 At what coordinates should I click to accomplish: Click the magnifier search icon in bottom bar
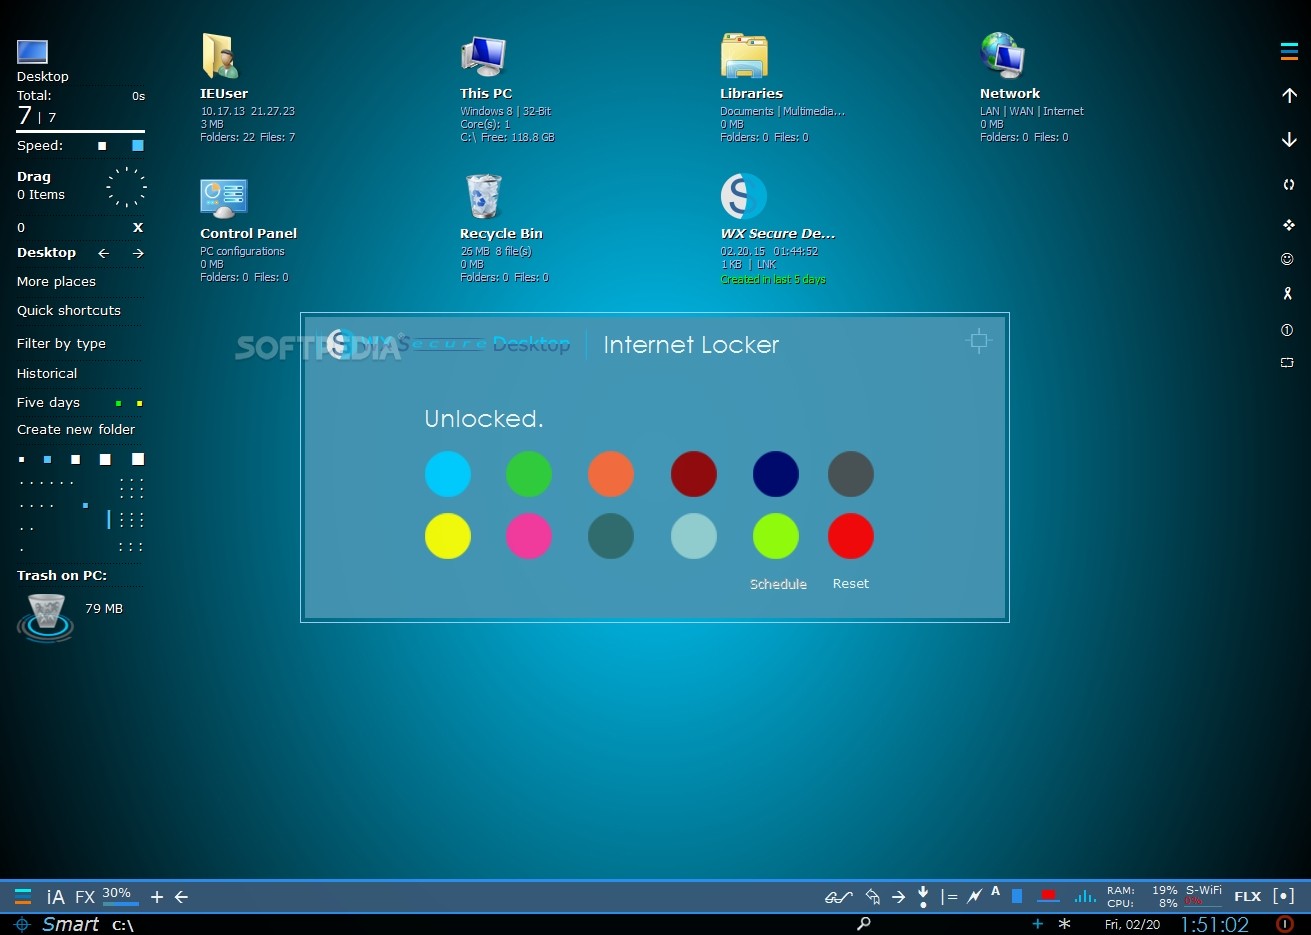[x=864, y=924]
